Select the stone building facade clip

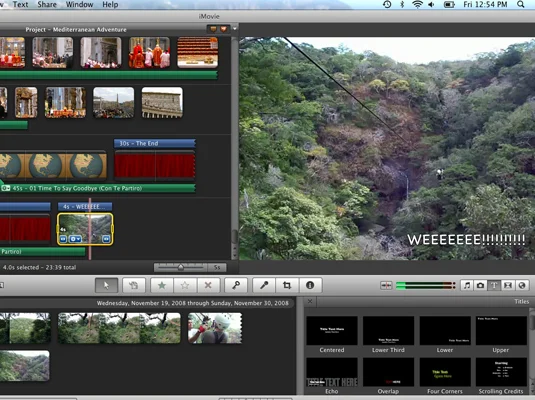(162, 103)
